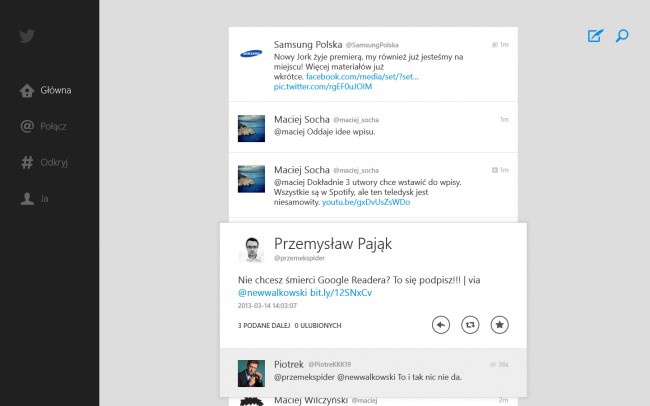Go to the Połącz section

tap(53, 126)
